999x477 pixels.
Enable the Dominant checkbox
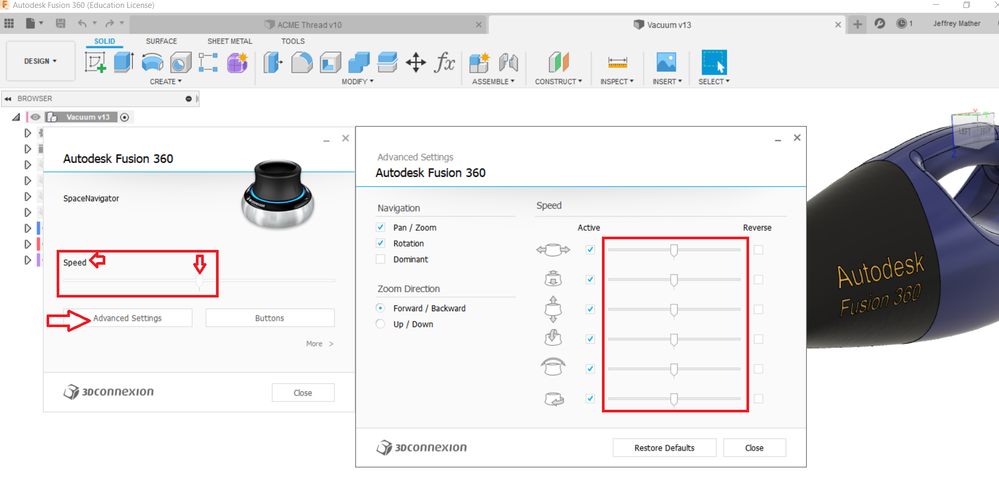click(380, 259)
